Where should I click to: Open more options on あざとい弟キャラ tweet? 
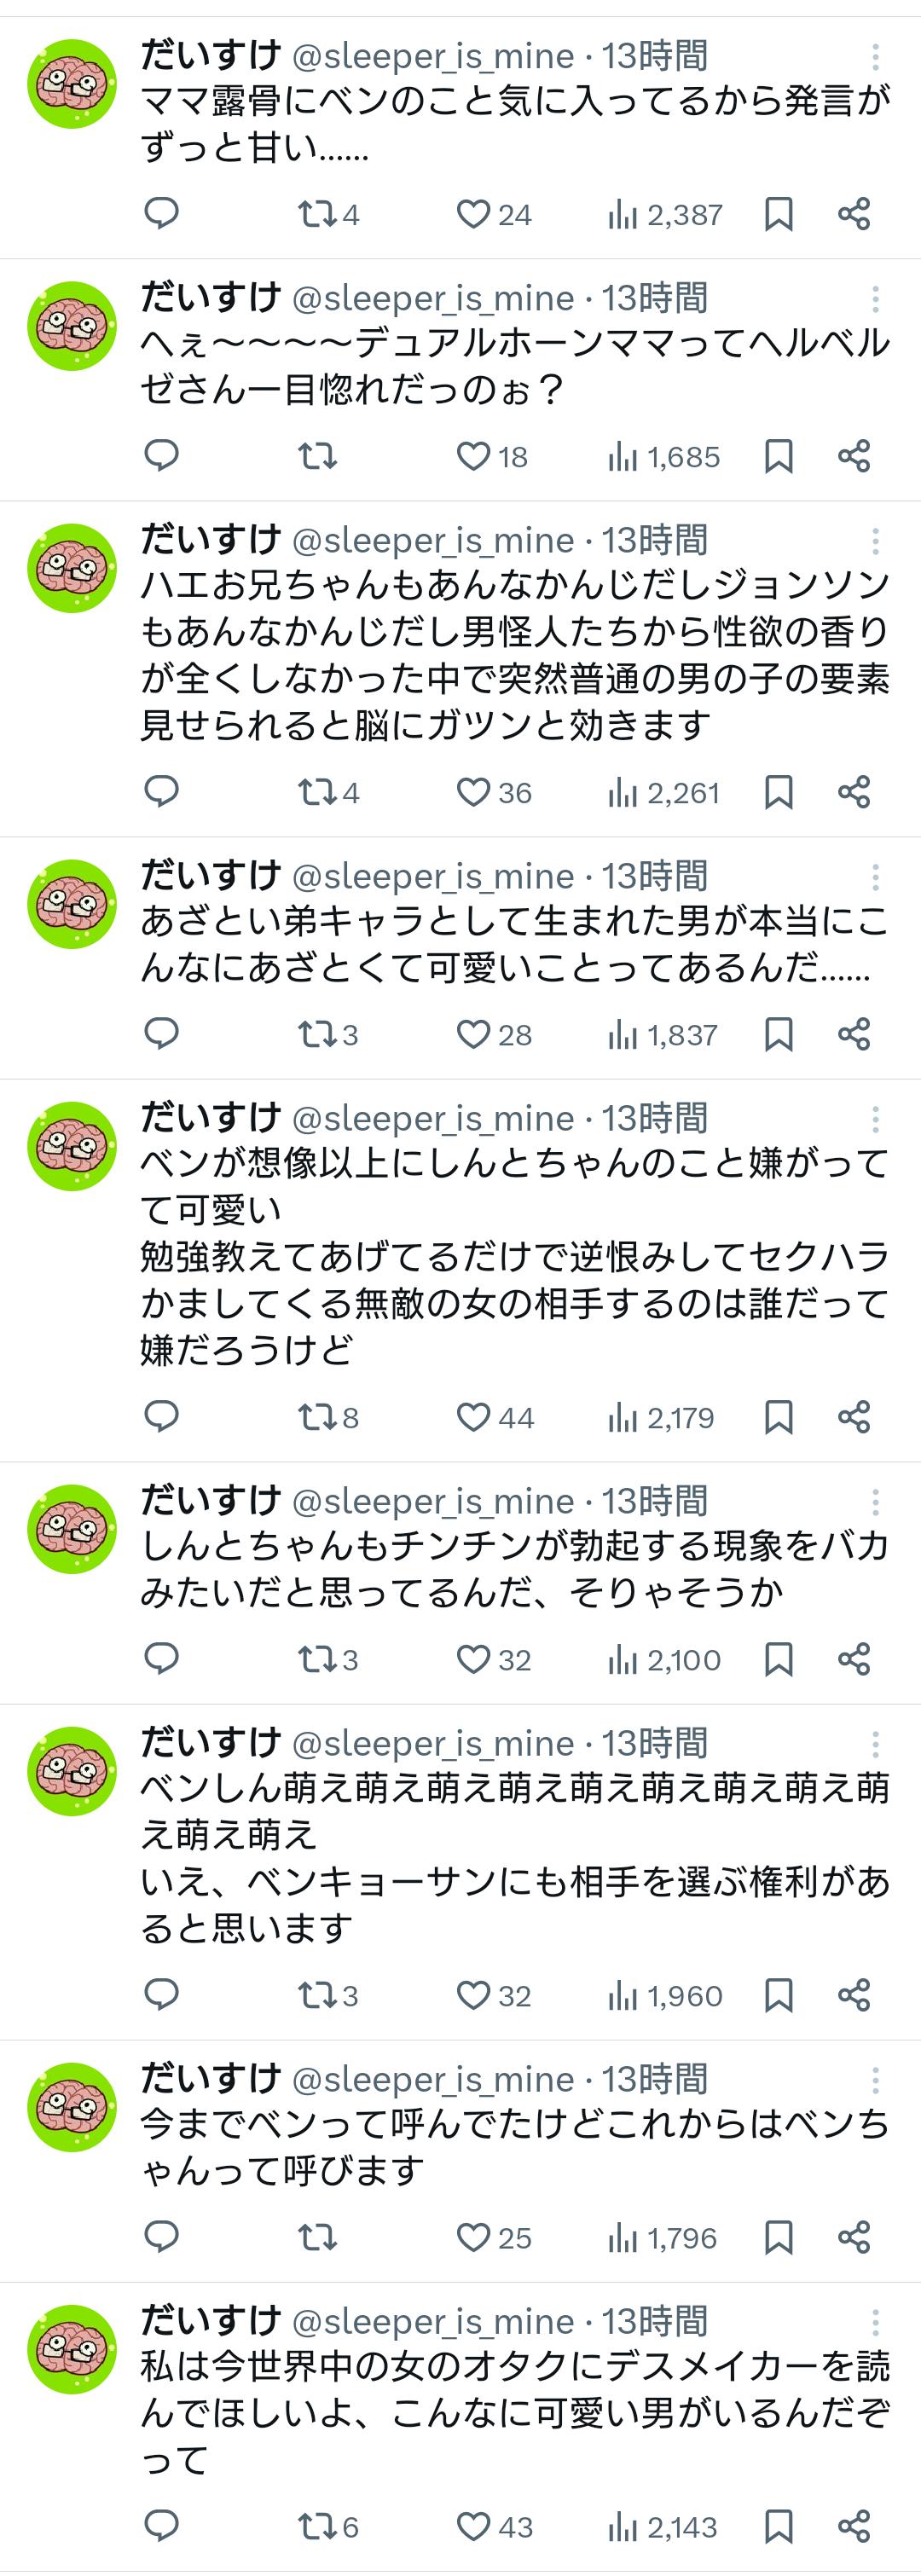(875, 877)
